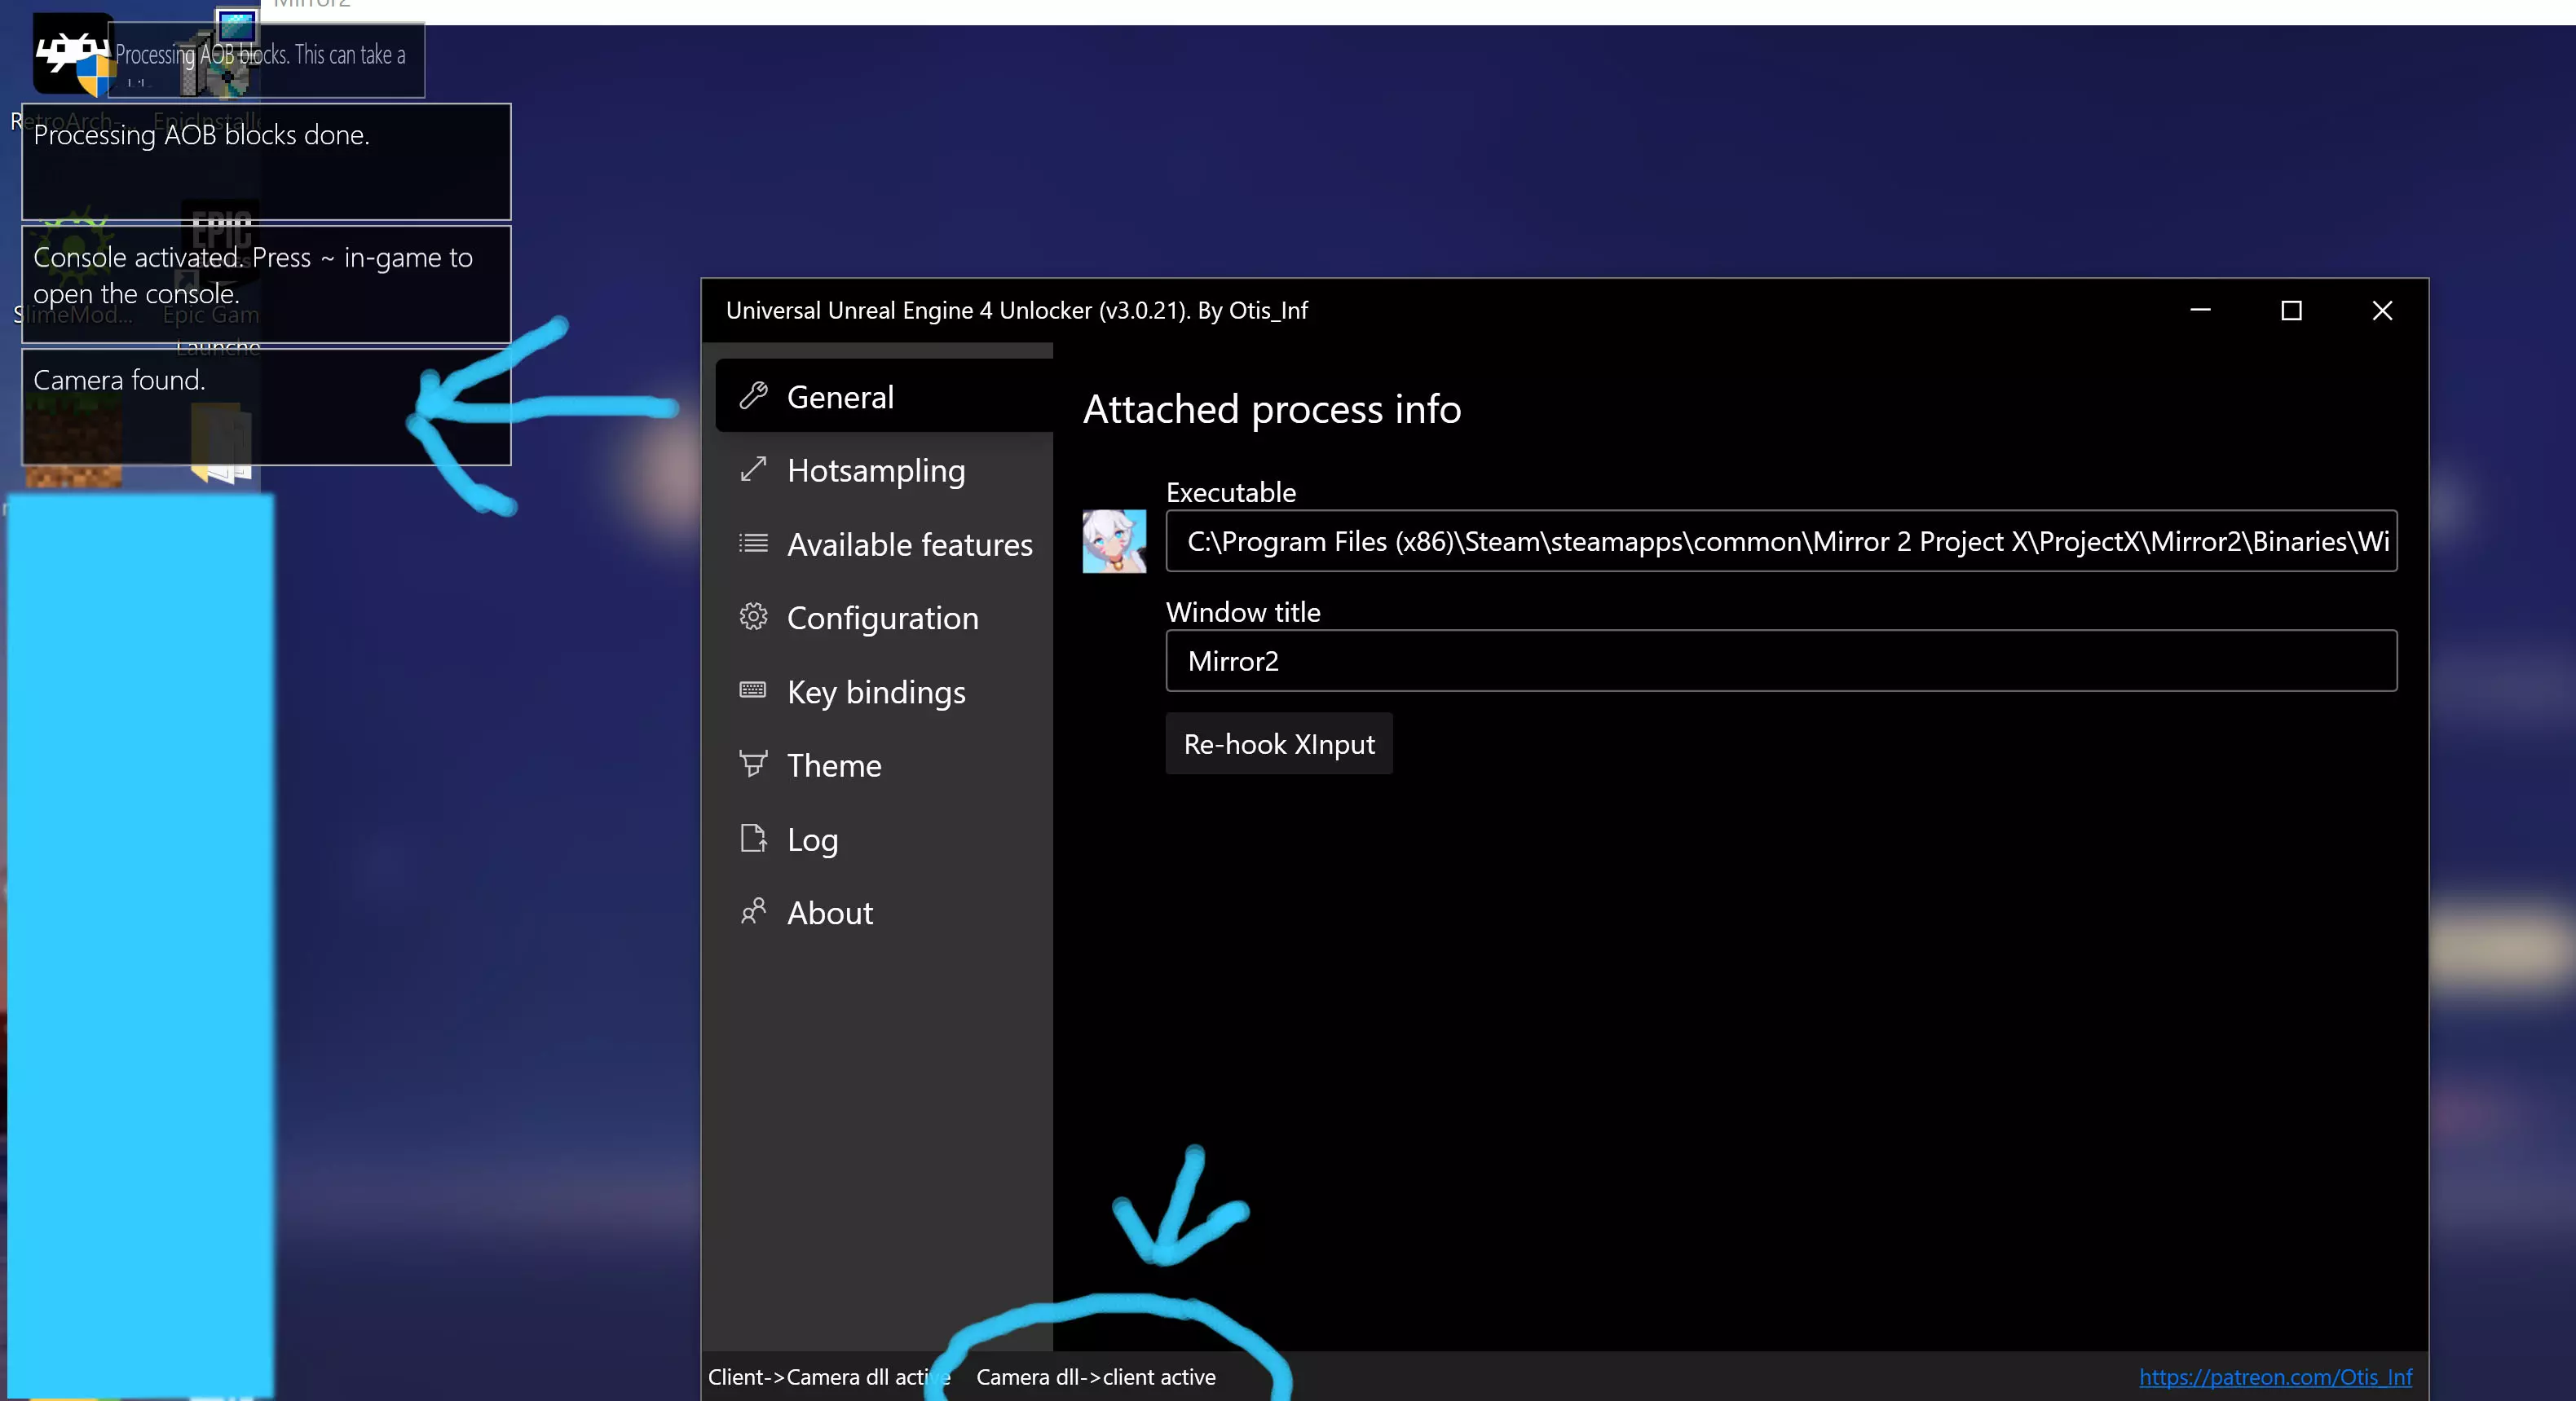Click the gear icon beside Configuration
The height and width of the screenshot is (1401, 2576).
coord(753,616)
